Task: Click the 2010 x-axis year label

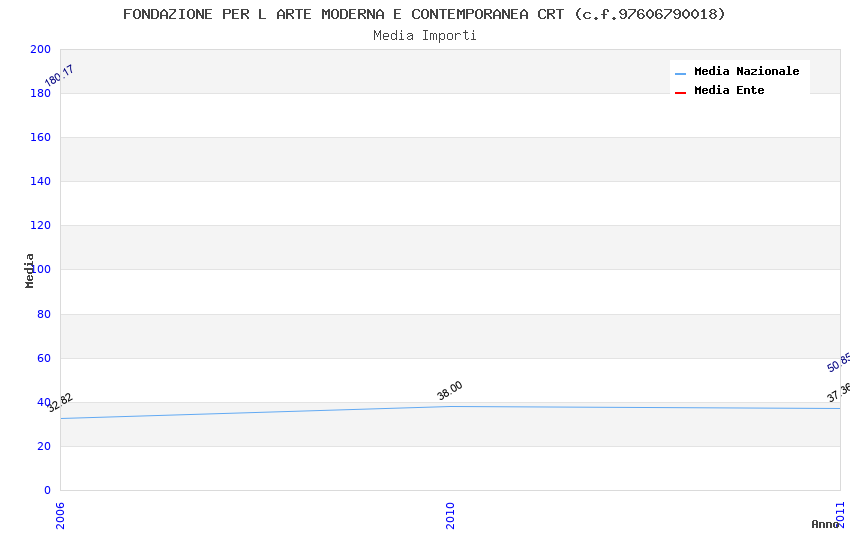Action: (450, 515)
